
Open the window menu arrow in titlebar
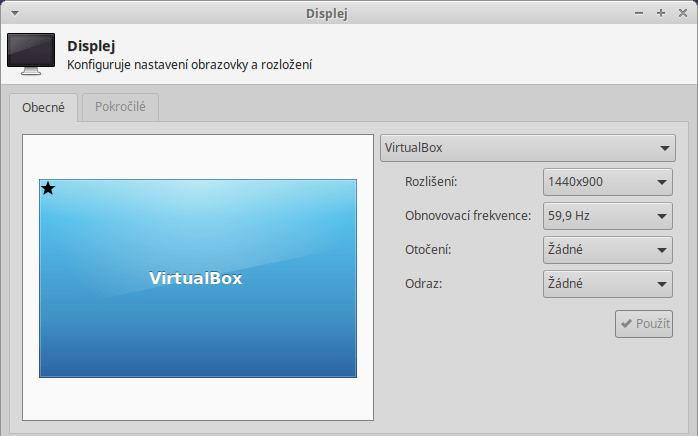click(15, 13)
